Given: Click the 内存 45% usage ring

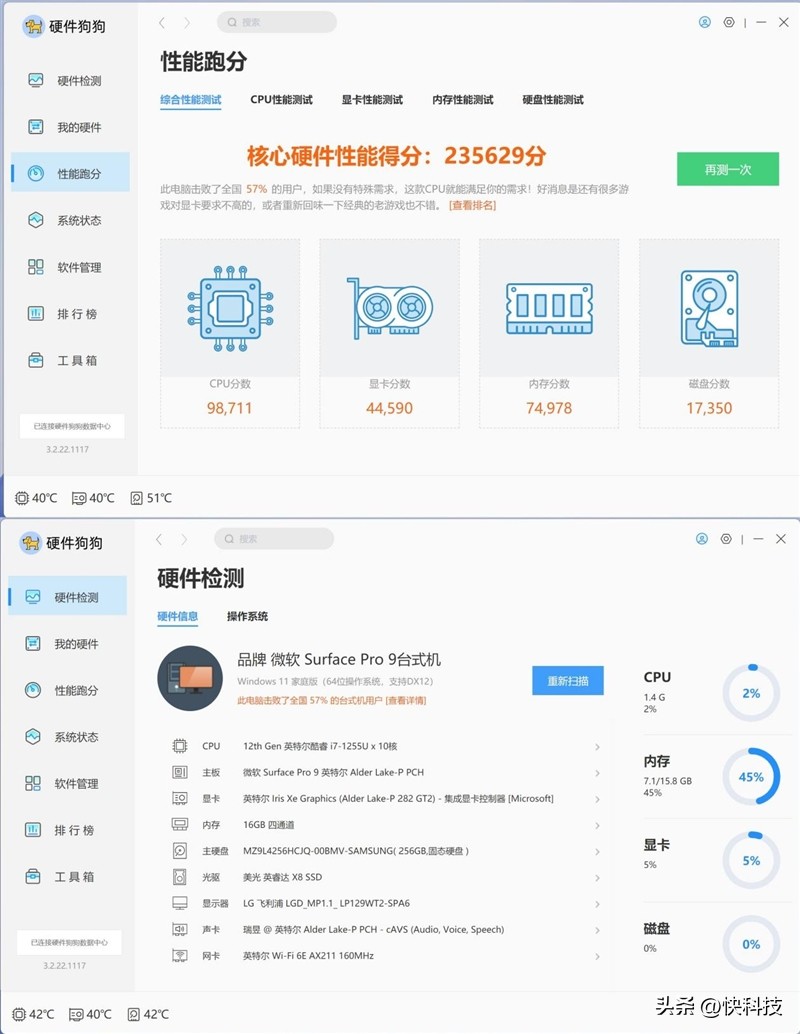Looking at the screenshot, I should point(750,776).
